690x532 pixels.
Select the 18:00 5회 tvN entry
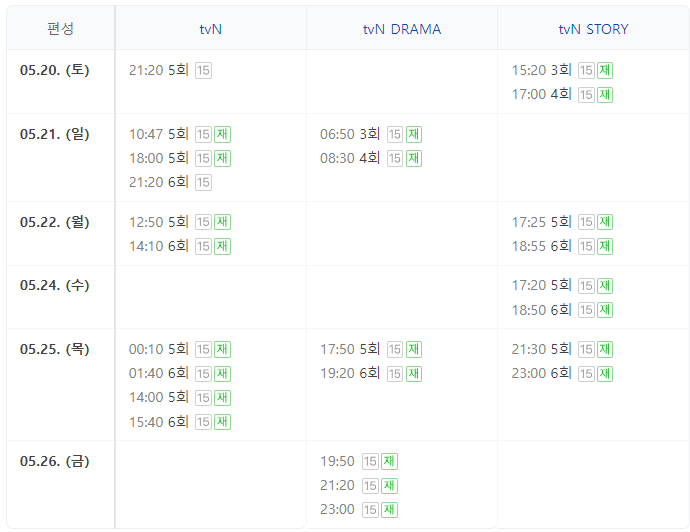click(159, 158)
